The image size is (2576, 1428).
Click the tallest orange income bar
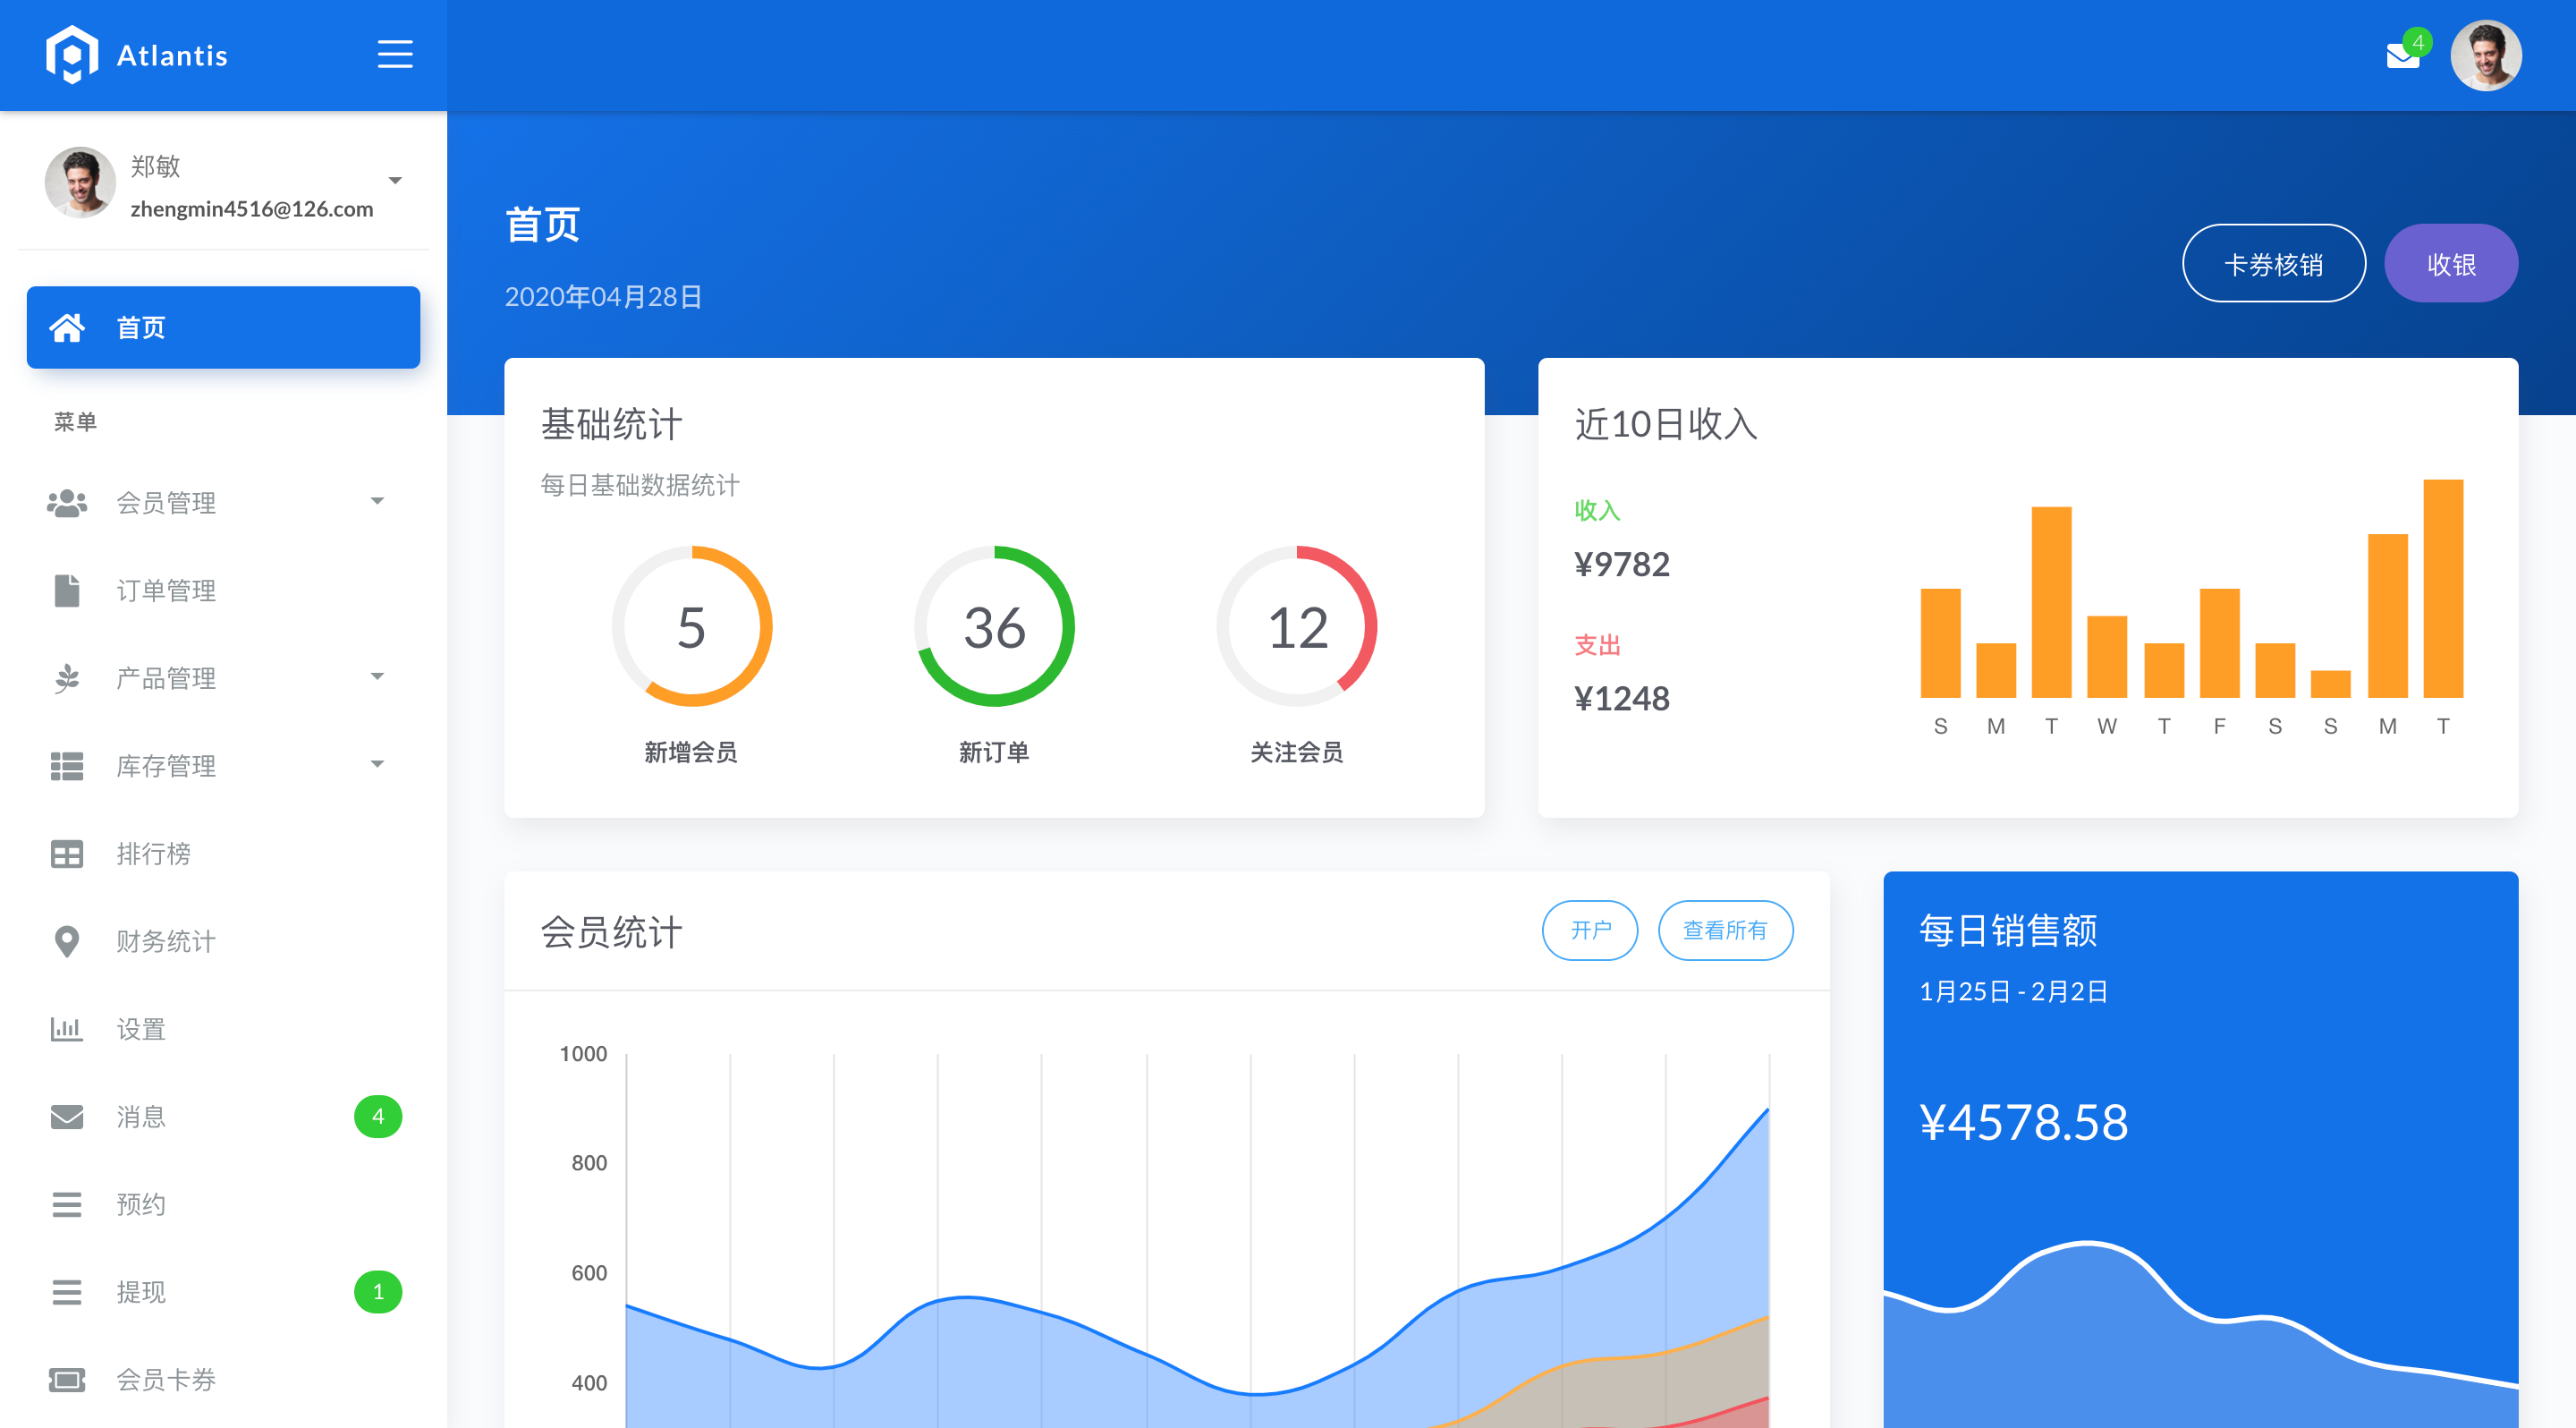click(x=2442, y=590)
